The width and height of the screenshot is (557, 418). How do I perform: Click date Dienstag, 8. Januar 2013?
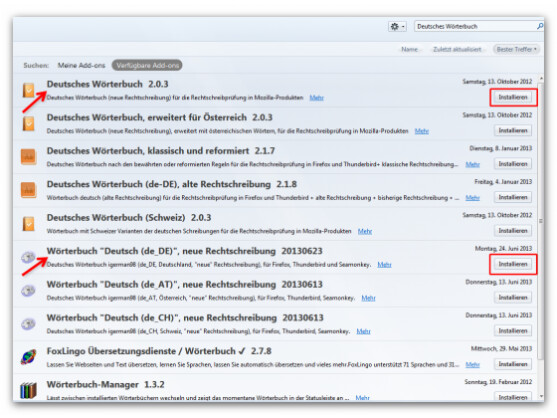501,148
